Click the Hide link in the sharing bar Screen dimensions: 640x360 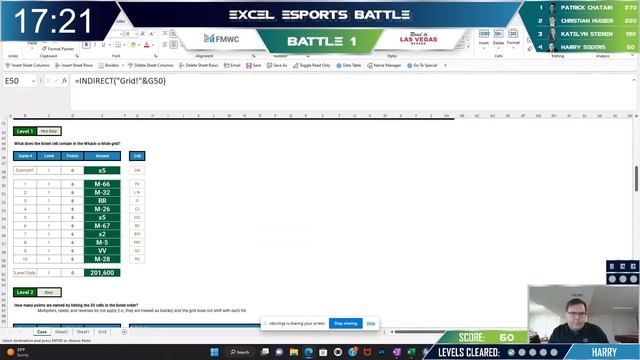tap(371, 323)
